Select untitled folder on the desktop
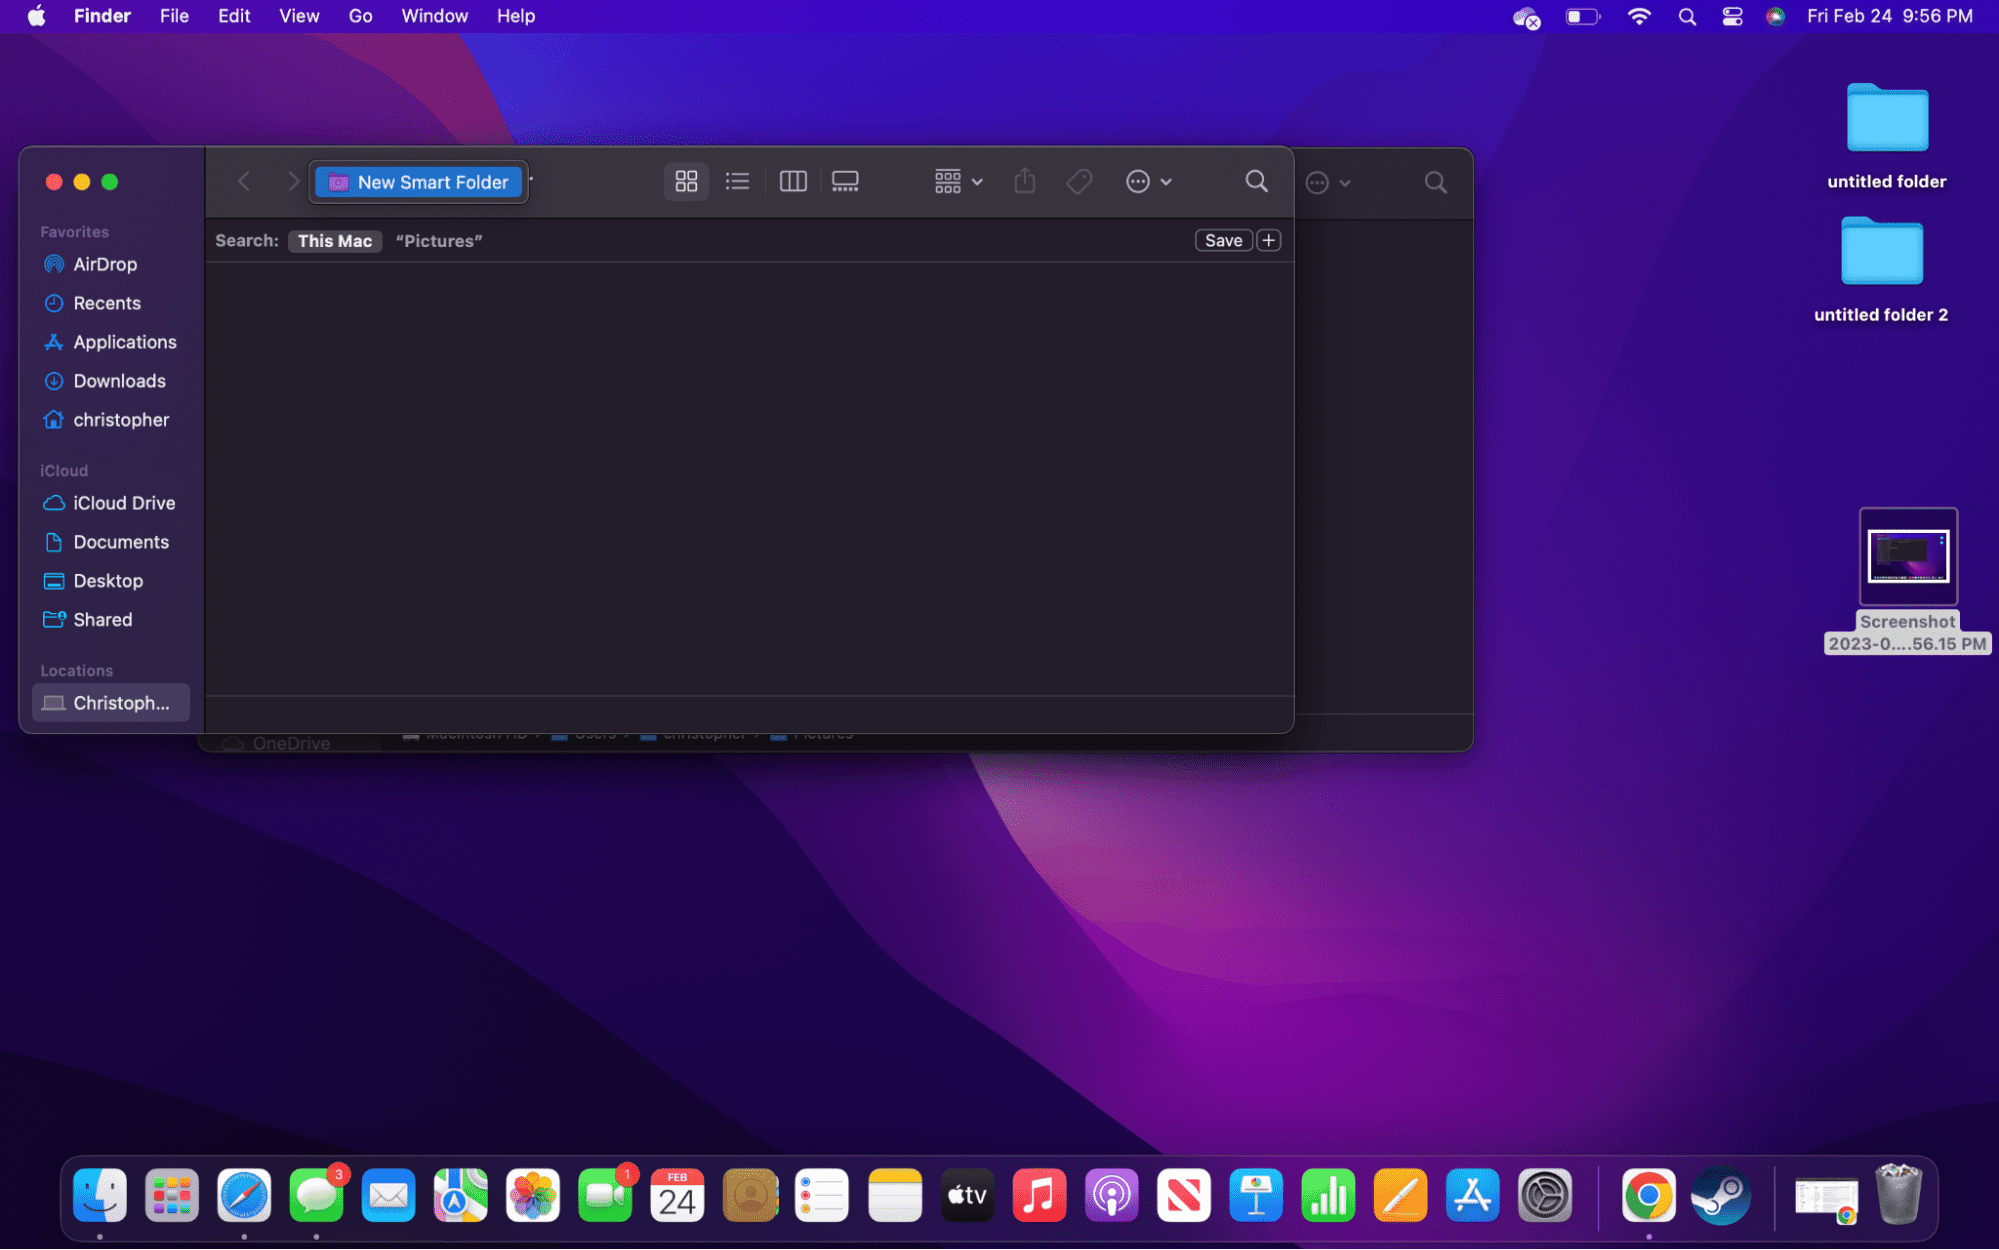Image resolution: width=1999 pixels, height=1250 pixels. (x=1886, y=136)
